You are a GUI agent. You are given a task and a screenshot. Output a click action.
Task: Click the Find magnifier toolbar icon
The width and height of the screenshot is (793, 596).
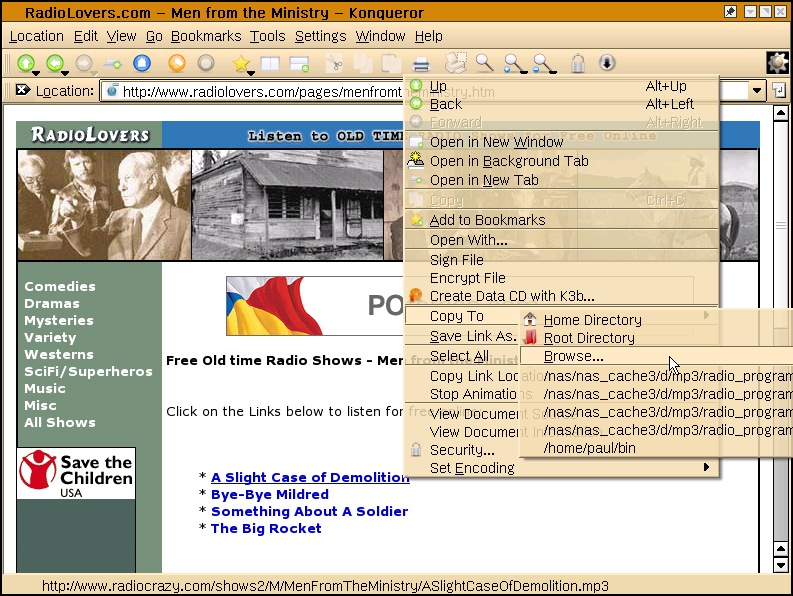click(x=484, y=62)
